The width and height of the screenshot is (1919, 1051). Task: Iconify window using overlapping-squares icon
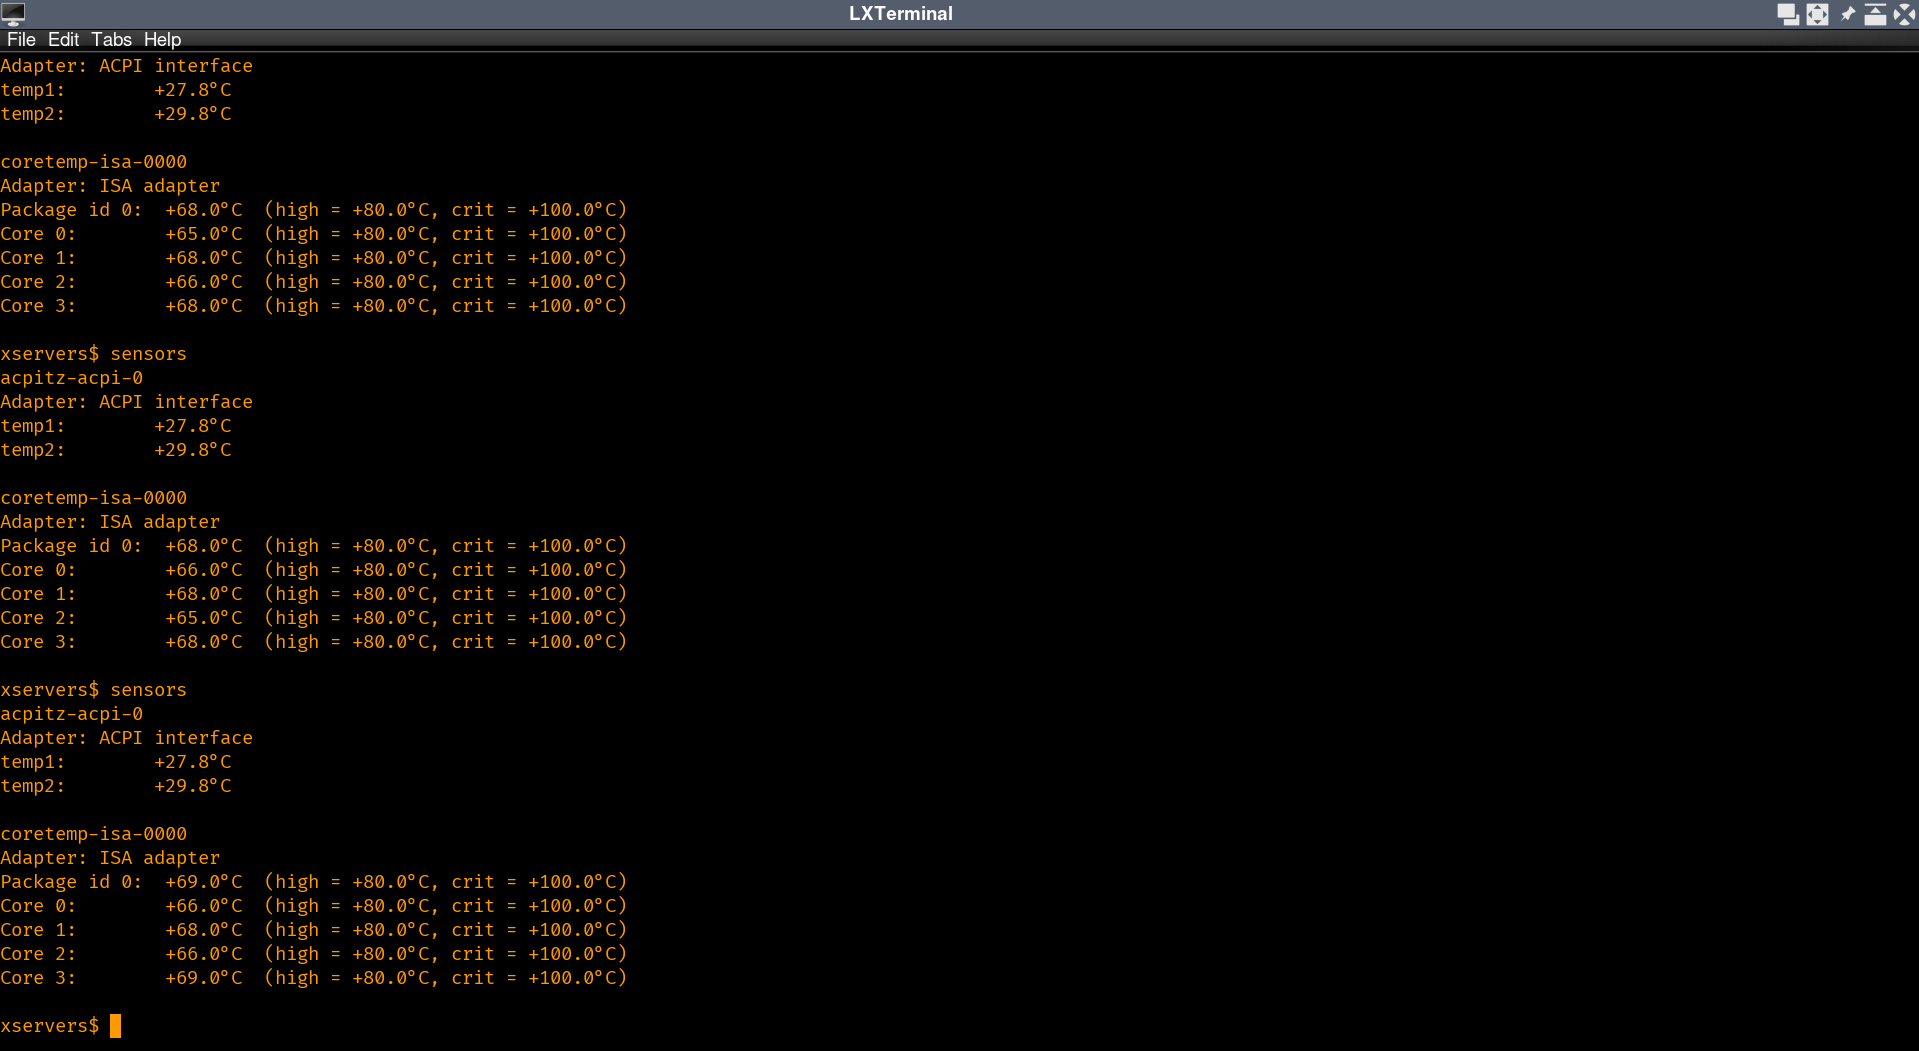[x=1787, y=14]
